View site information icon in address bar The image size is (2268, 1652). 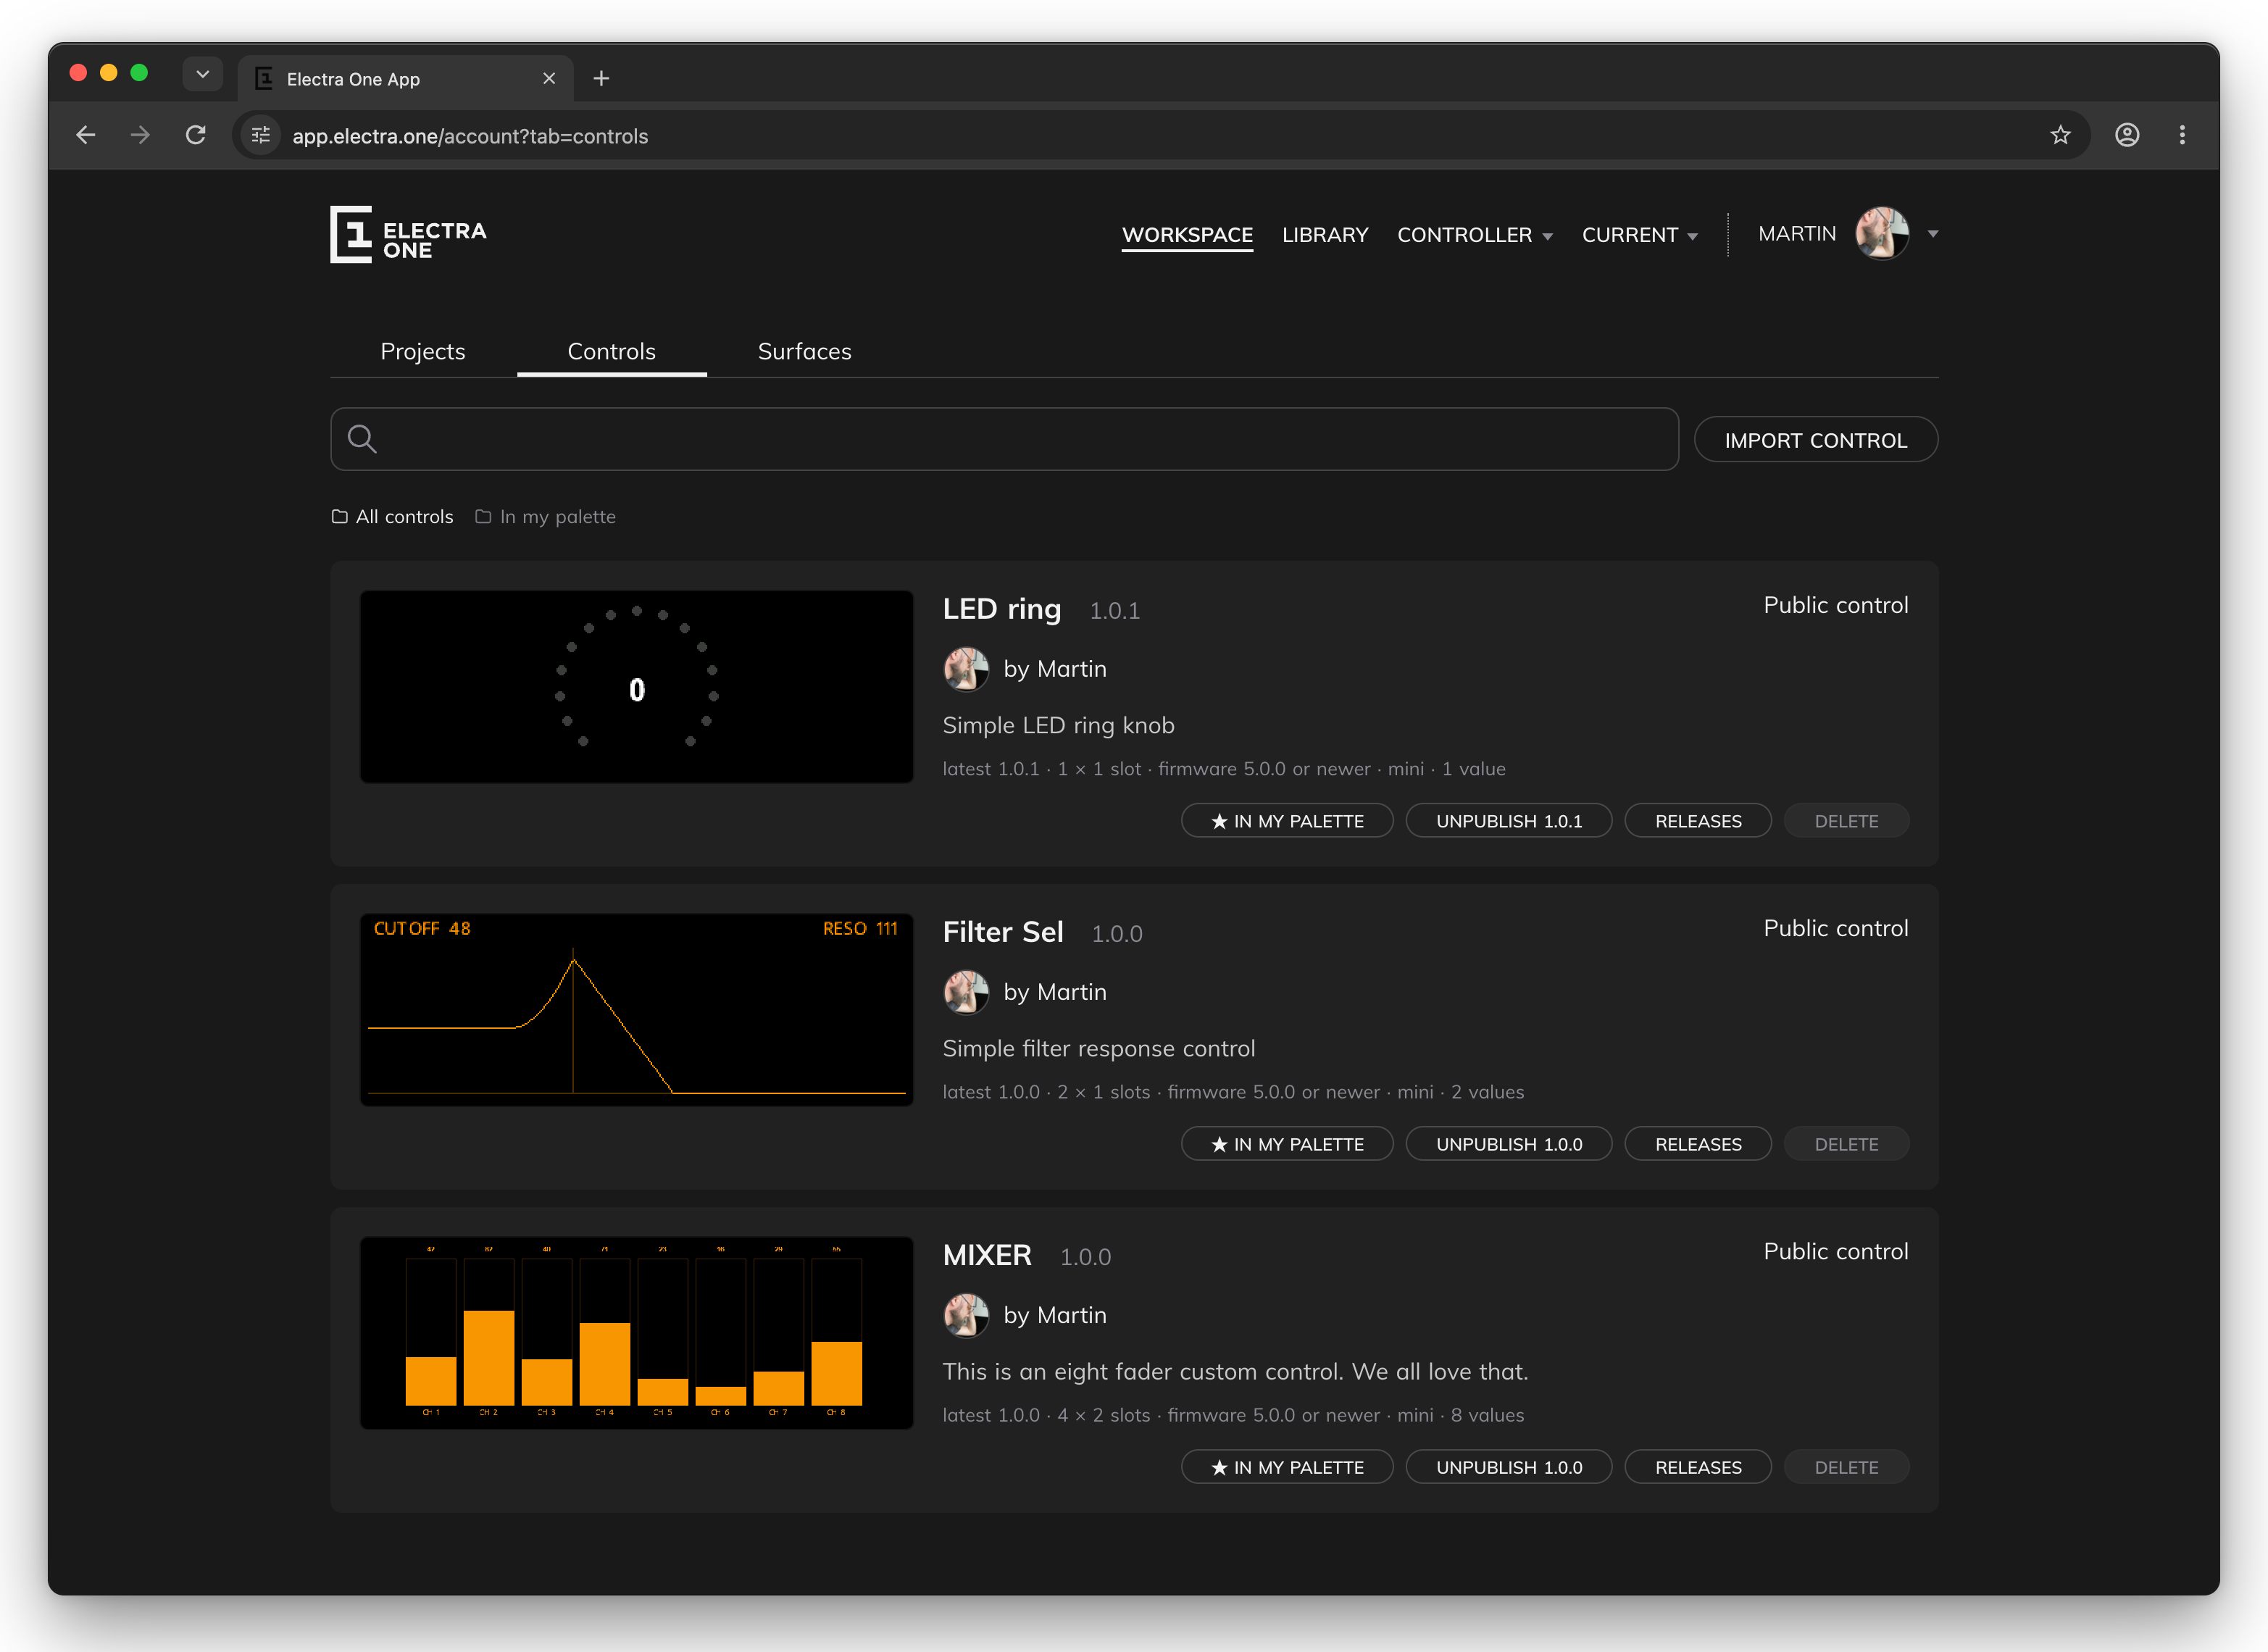pos(261,135)
